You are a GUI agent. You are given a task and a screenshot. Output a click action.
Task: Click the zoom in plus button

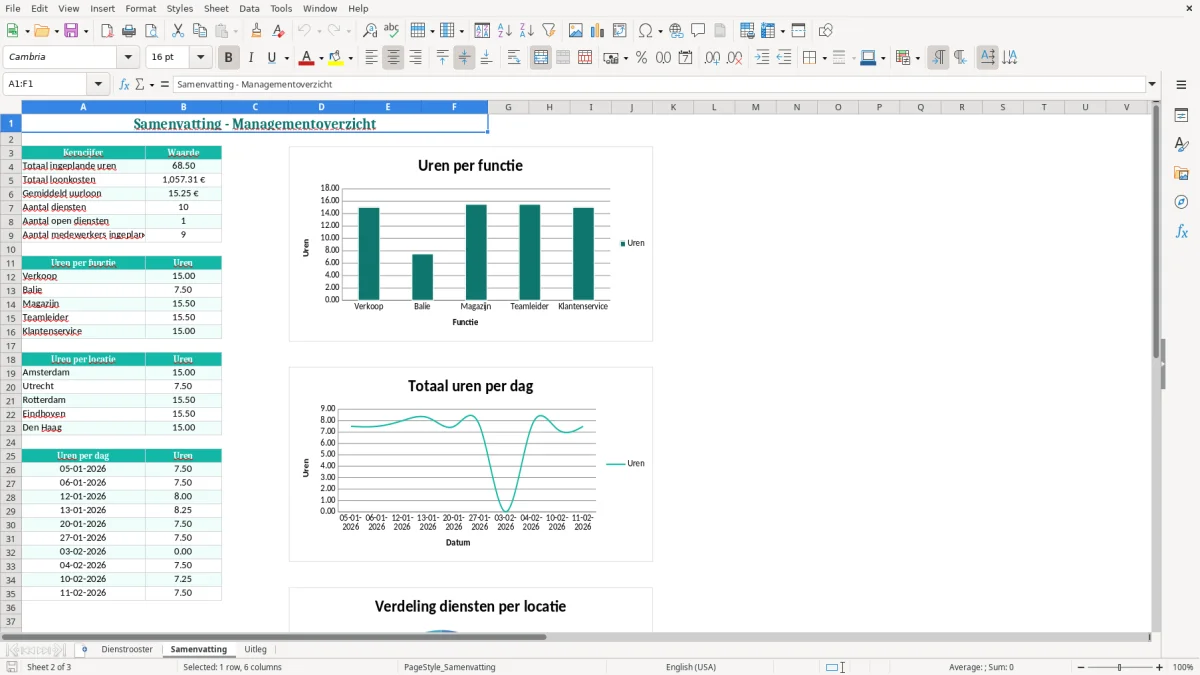1160,667
